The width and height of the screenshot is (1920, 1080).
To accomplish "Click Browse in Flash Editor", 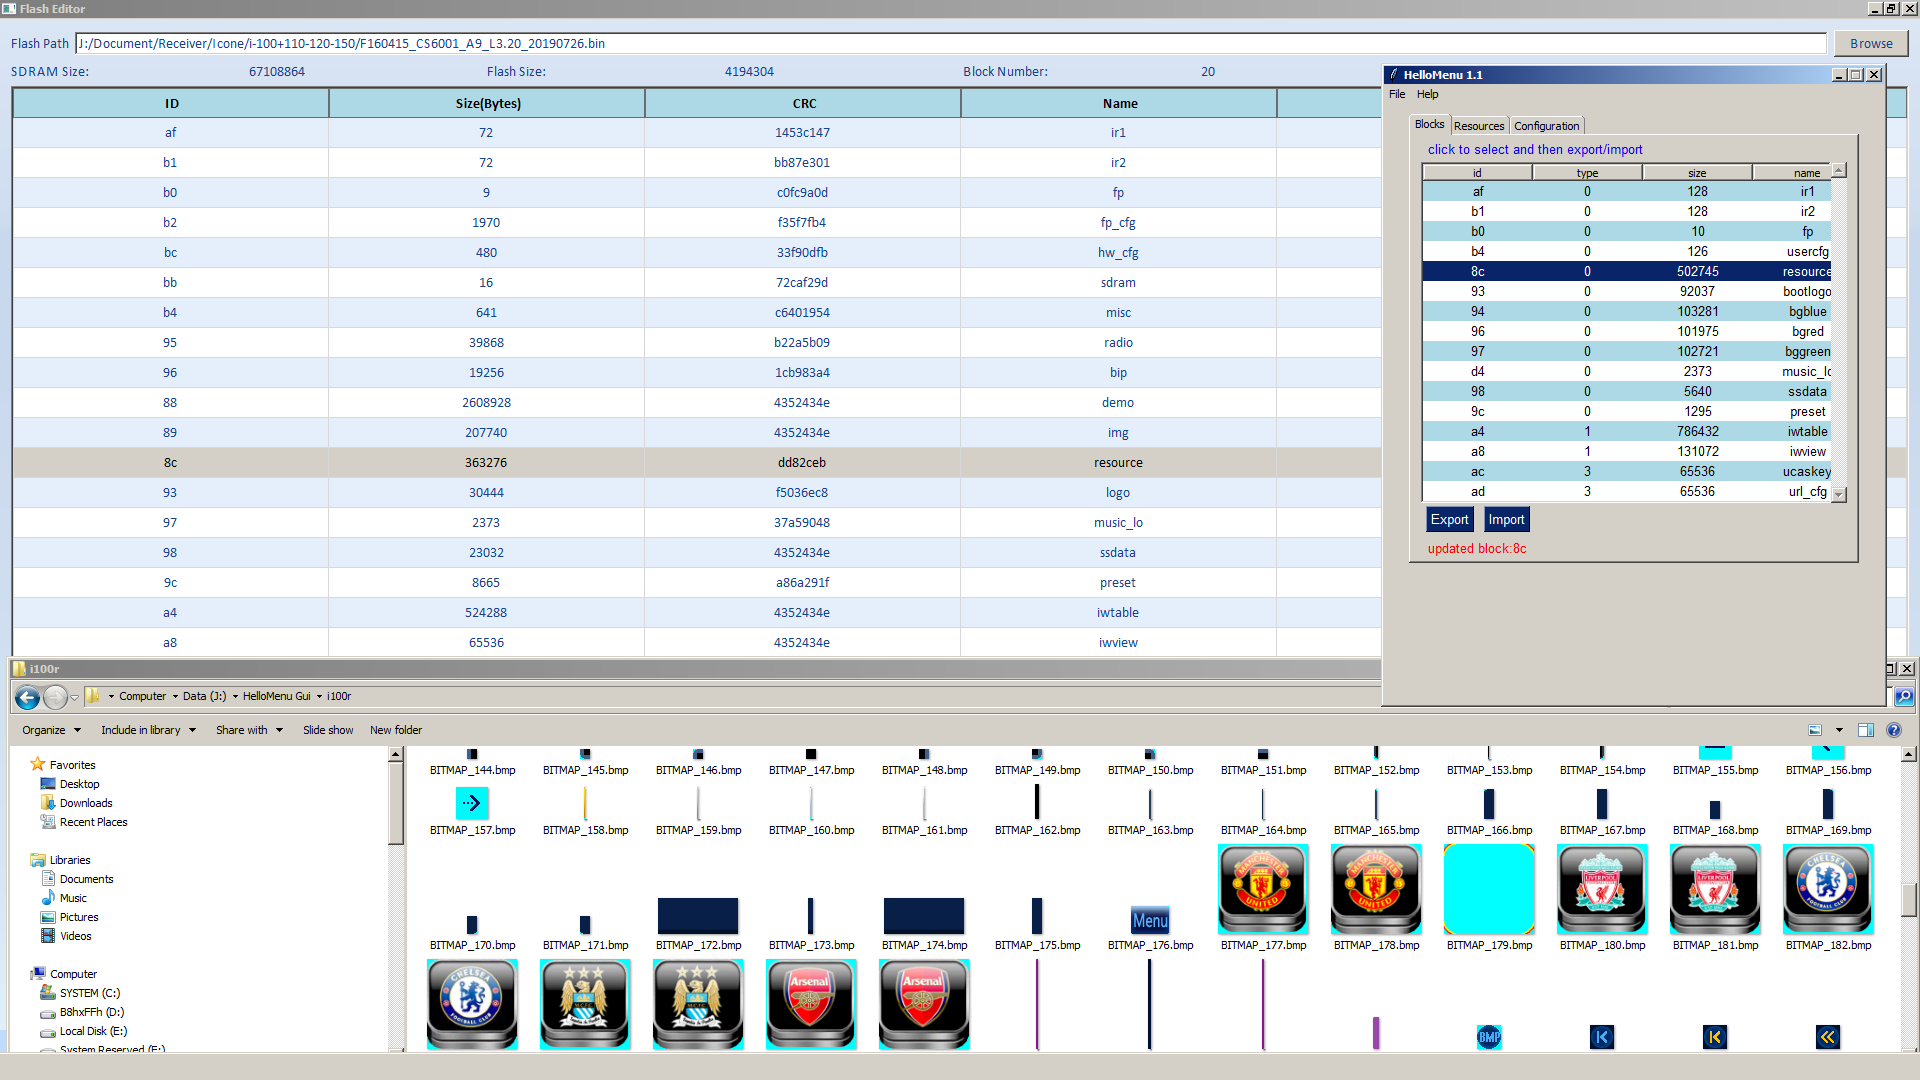I will tap(1871, 43).
